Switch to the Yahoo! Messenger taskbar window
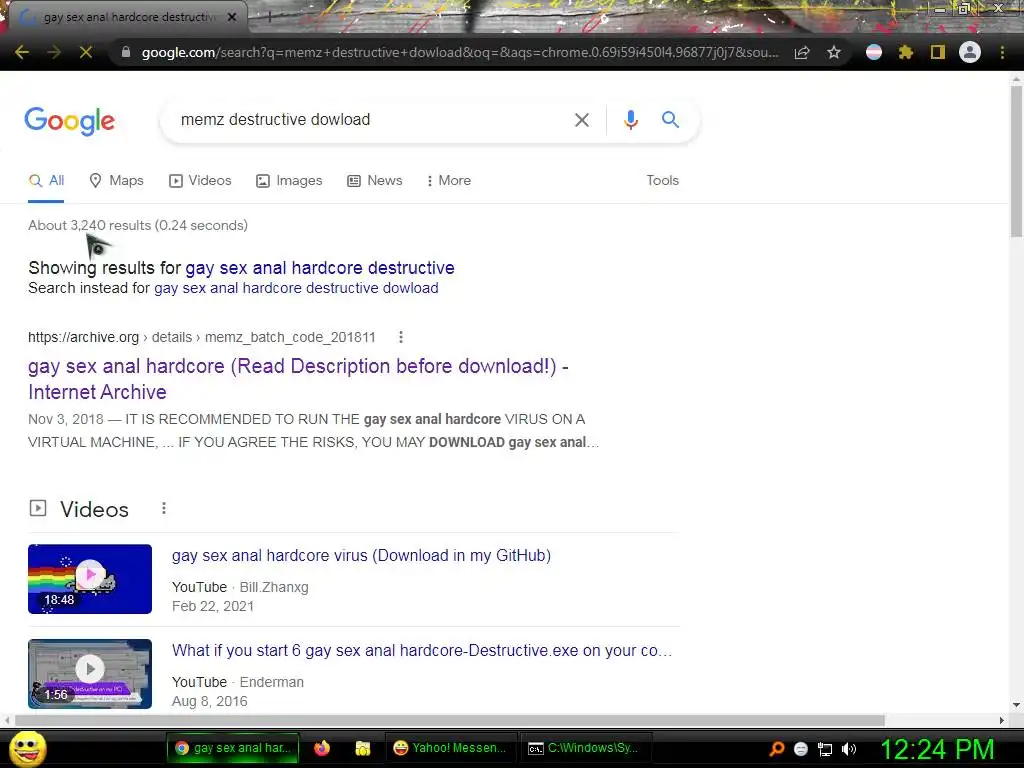This screenshot has height=768, width=1024. coord(450,748)
